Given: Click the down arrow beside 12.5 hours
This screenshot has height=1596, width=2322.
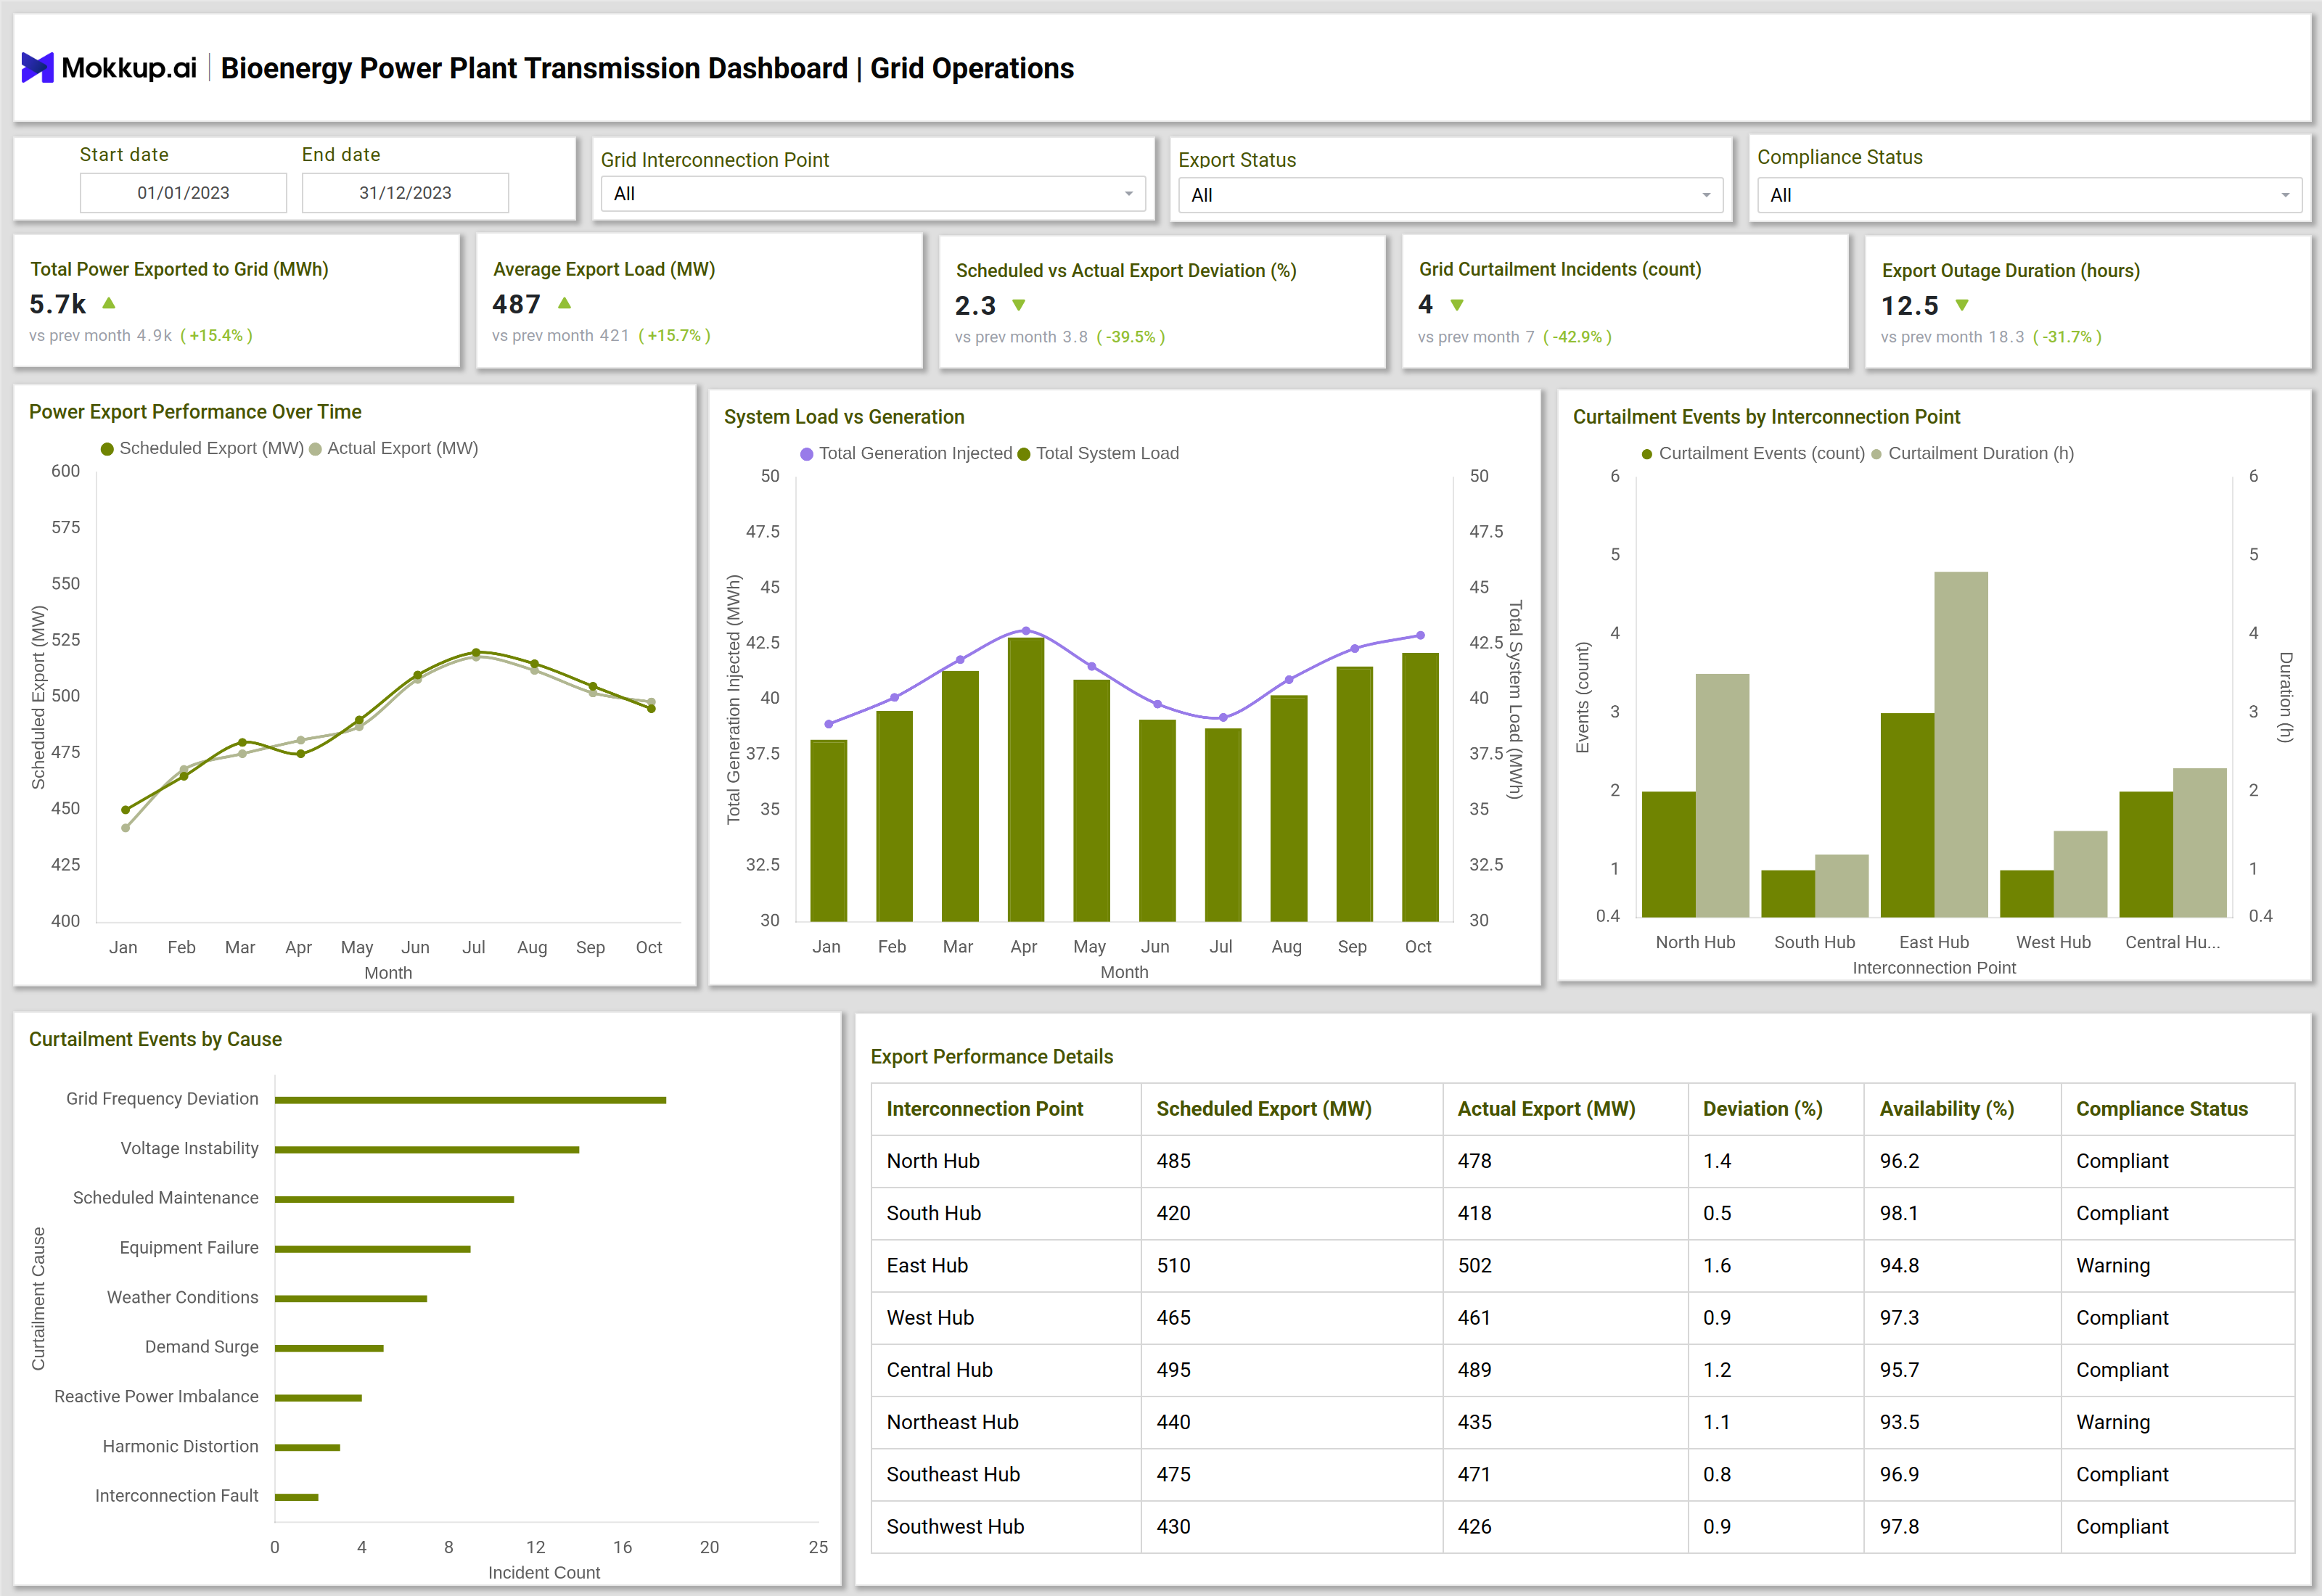Looking at the screenshot, I should tap(1962, 305).
